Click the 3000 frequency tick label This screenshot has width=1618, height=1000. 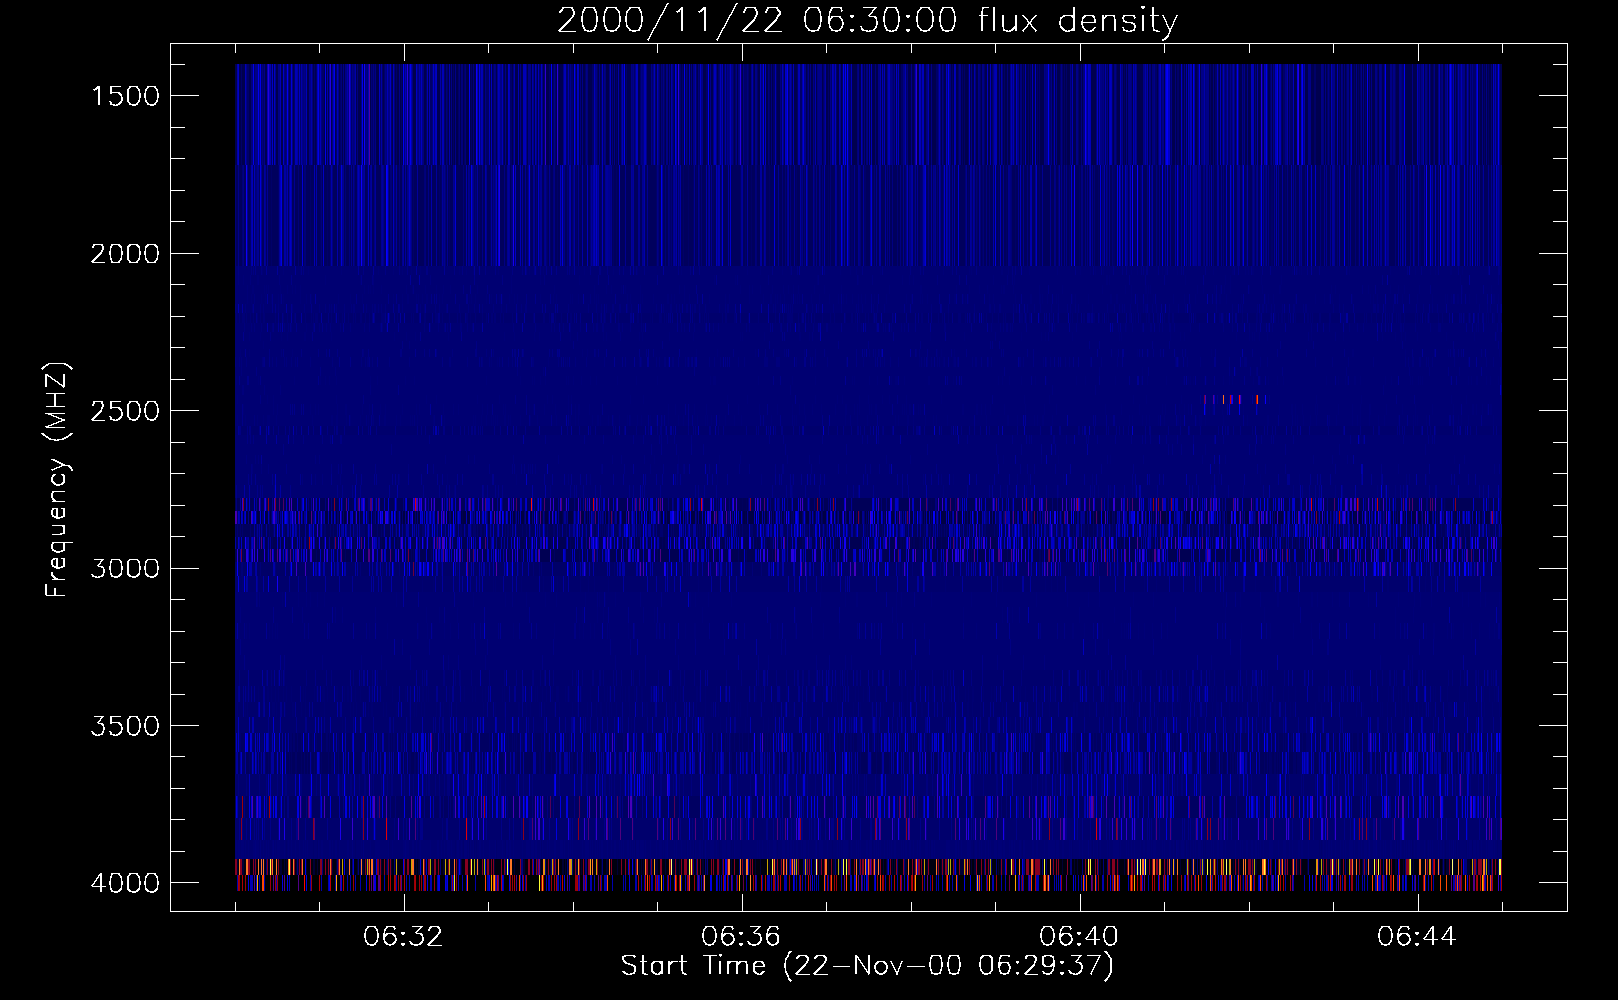125,569
